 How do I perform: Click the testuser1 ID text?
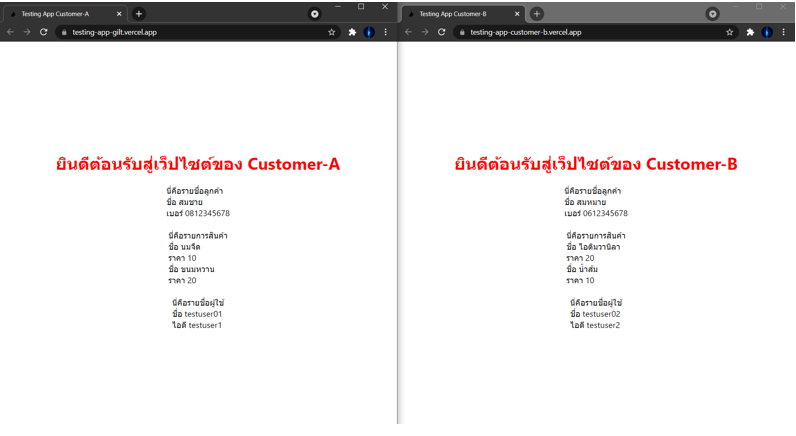(x=205, y=325)
